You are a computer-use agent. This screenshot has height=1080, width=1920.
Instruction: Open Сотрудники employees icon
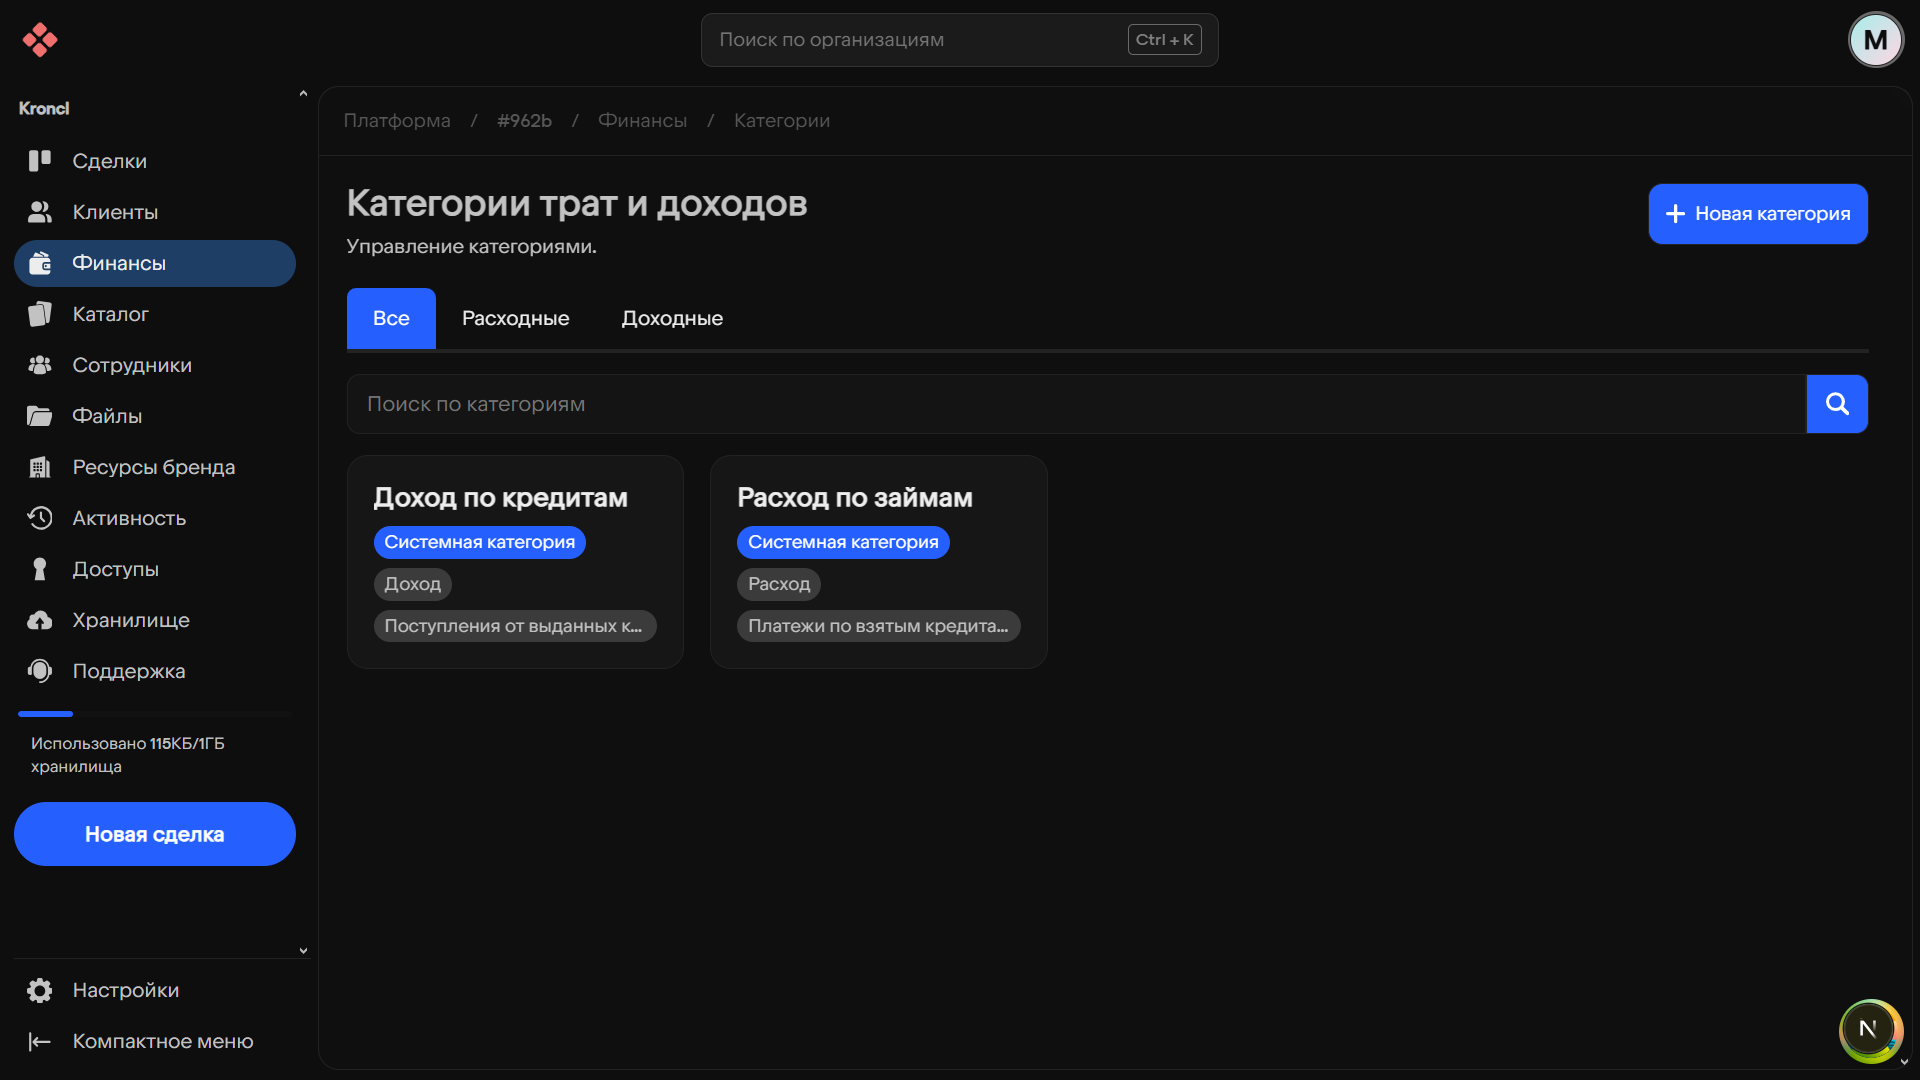[40, 365]
